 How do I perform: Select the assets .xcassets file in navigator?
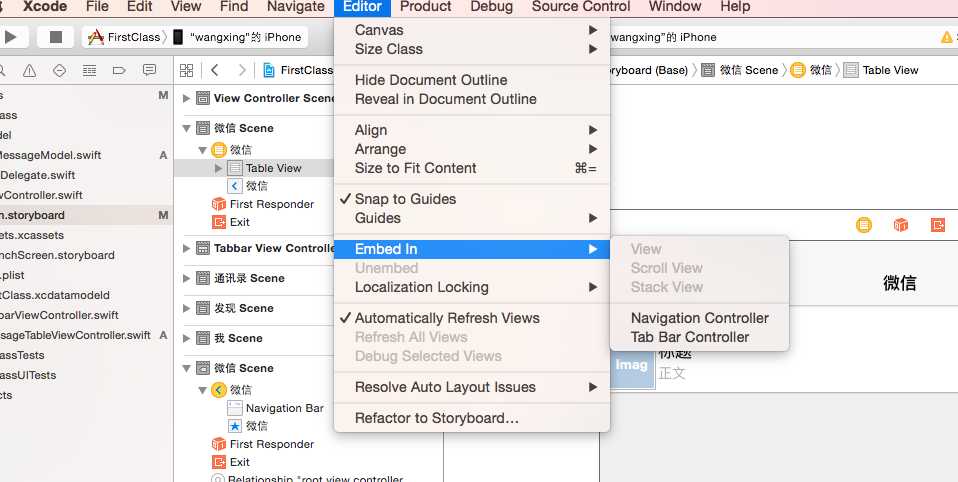32,235
